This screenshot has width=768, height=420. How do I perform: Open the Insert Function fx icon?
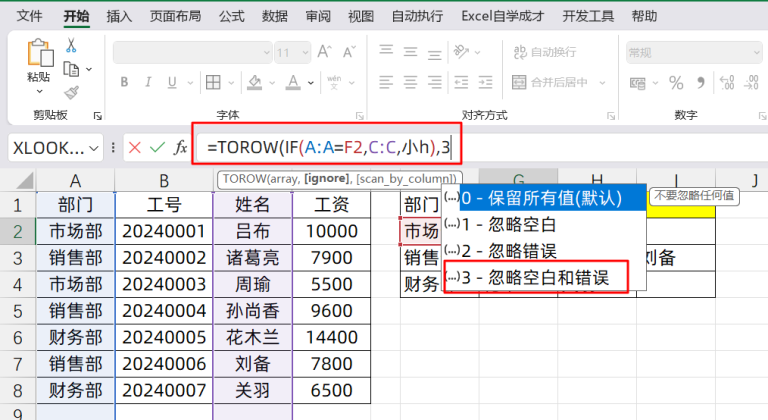[x=181, y=147]
